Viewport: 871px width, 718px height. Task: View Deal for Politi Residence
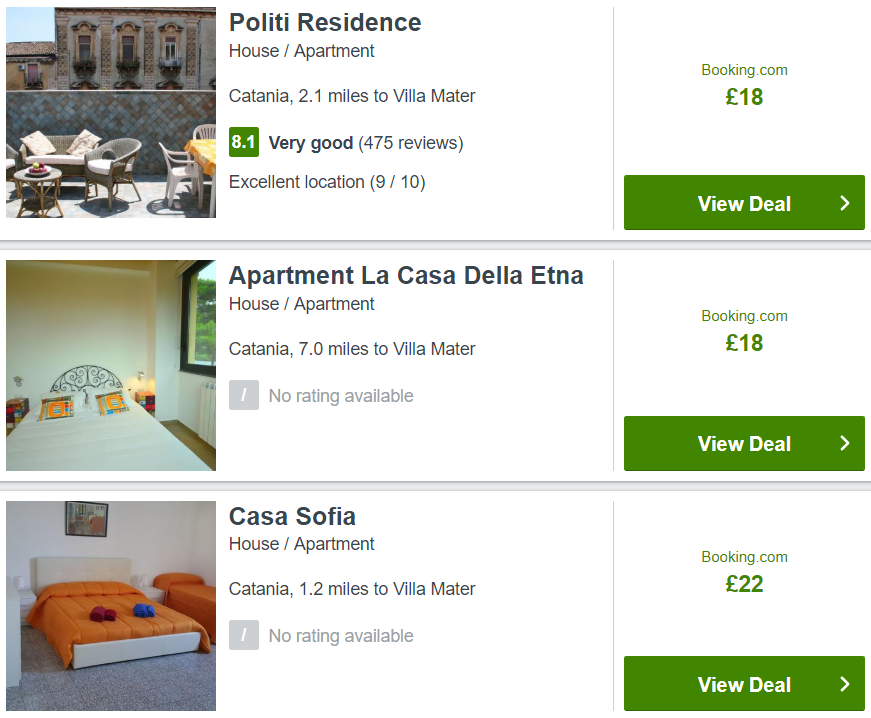point(744,203)
